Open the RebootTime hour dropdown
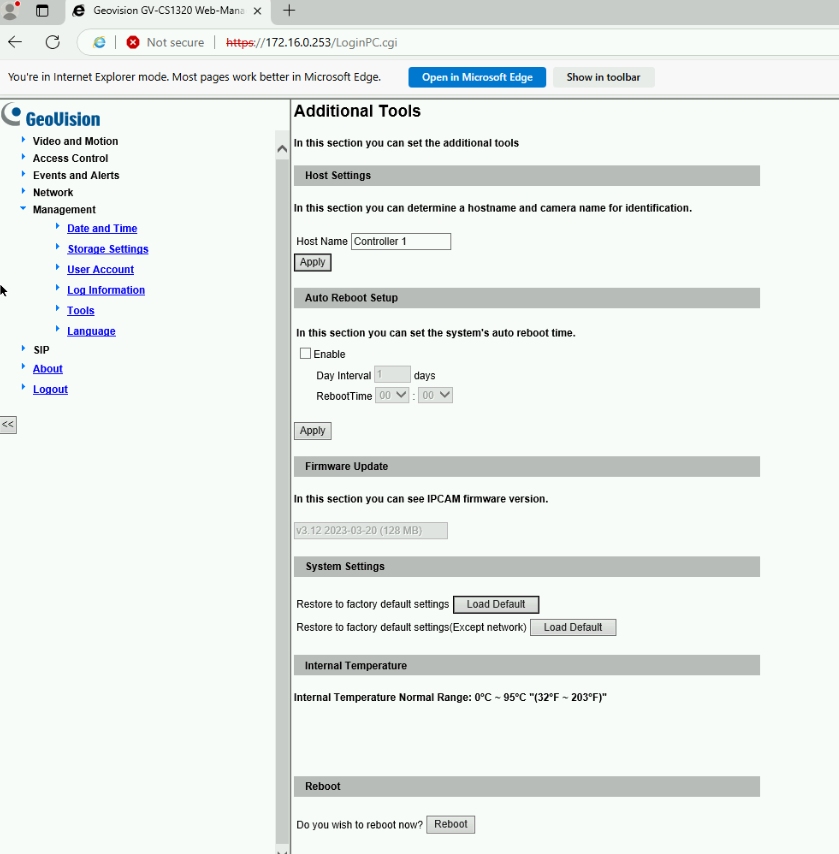The height and width of the screenshot is (854, 839). pos(392,395)
